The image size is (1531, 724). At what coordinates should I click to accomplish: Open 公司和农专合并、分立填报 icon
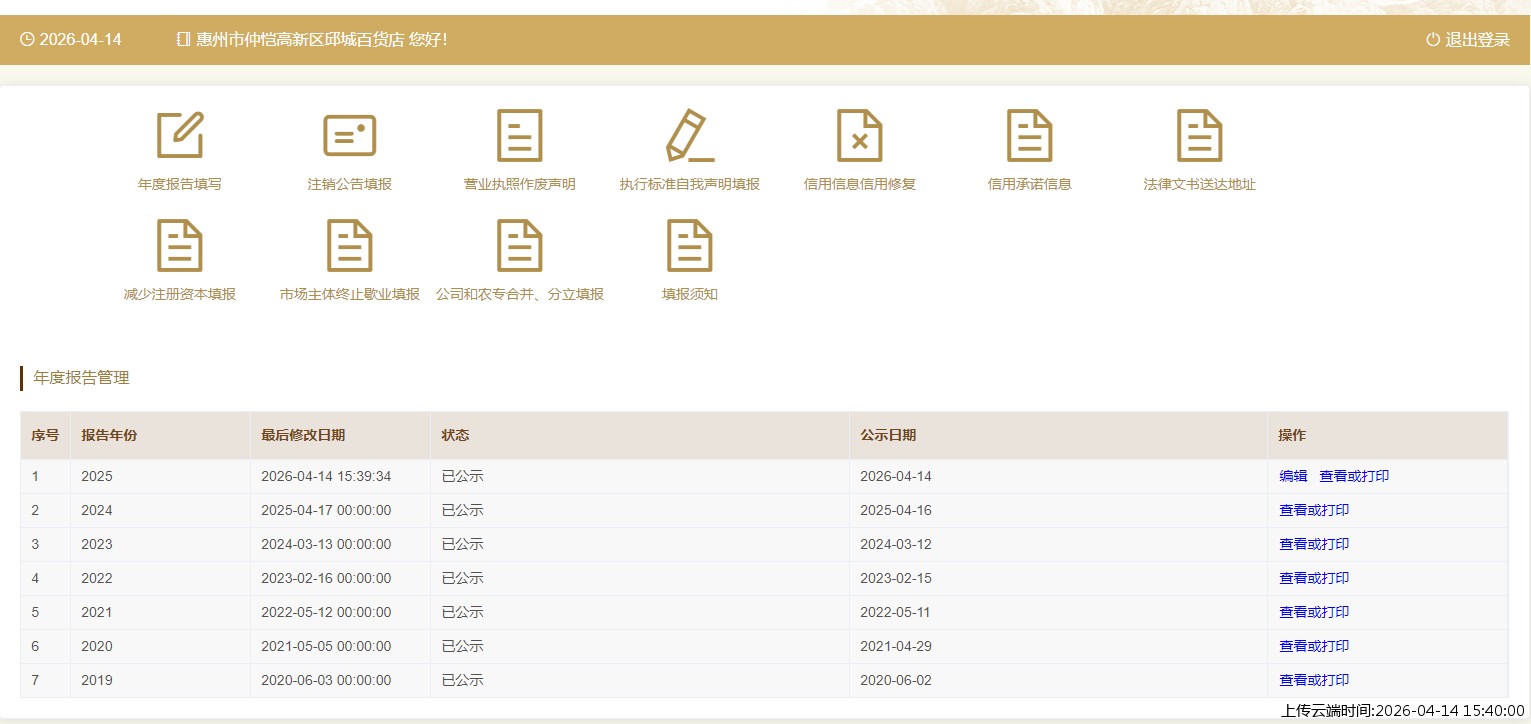click(x=520, y=245)
